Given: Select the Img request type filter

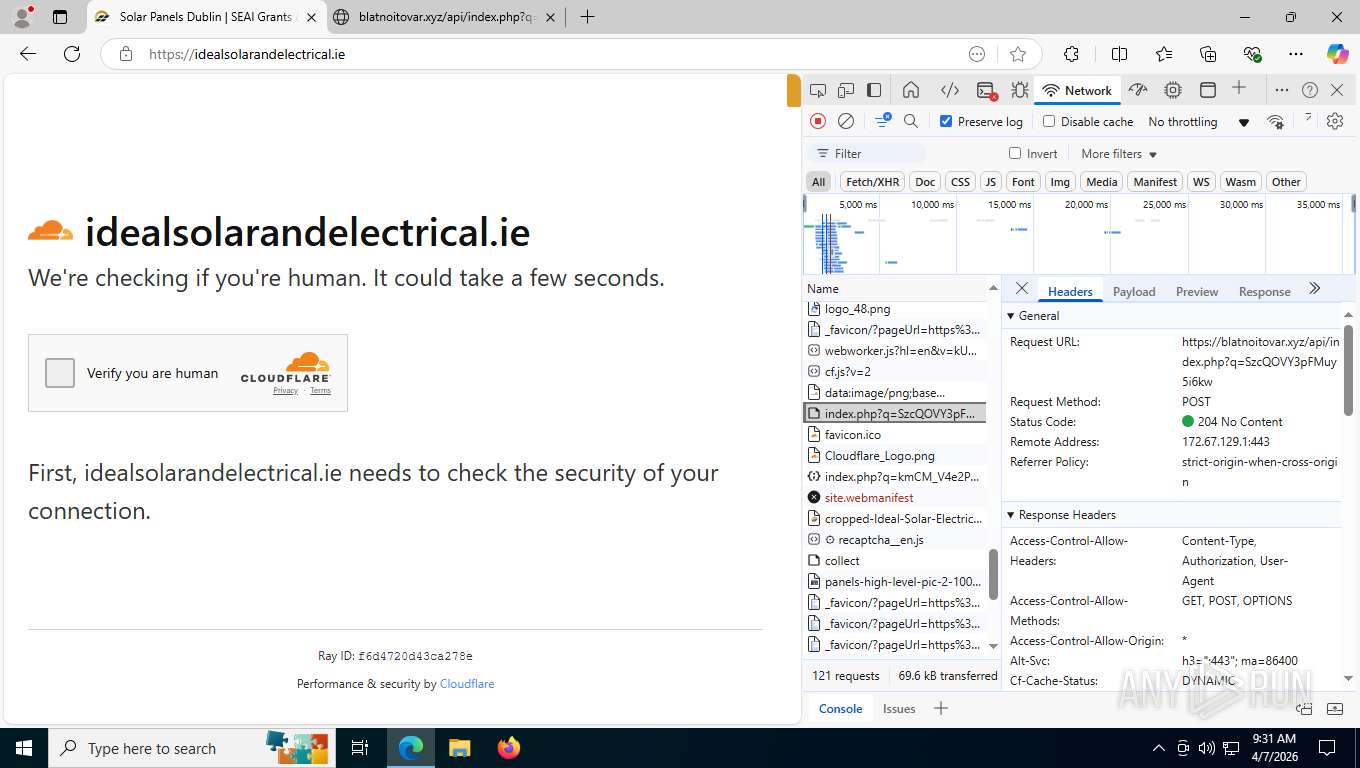Looking at the screenshot, I should [x=1060, y=181].
